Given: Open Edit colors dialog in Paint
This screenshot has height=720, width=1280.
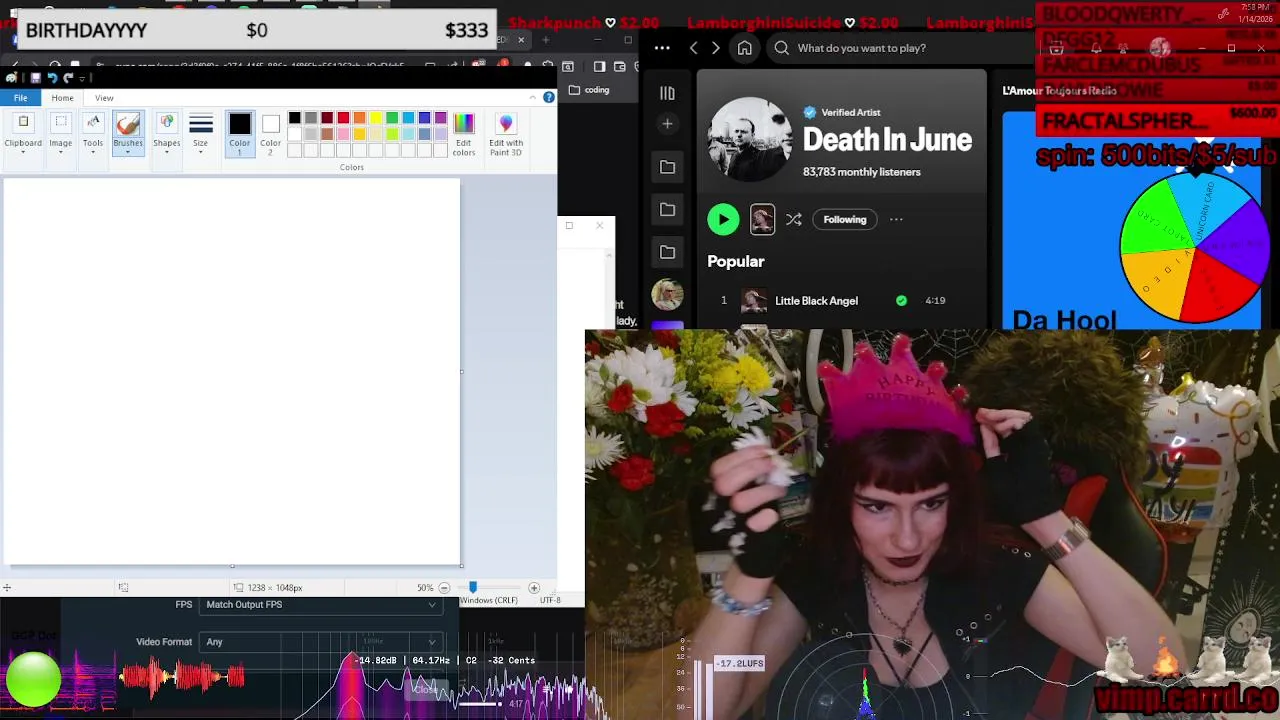Looking at the screenshot, I should pyautogui.click(x=464, y=134).
